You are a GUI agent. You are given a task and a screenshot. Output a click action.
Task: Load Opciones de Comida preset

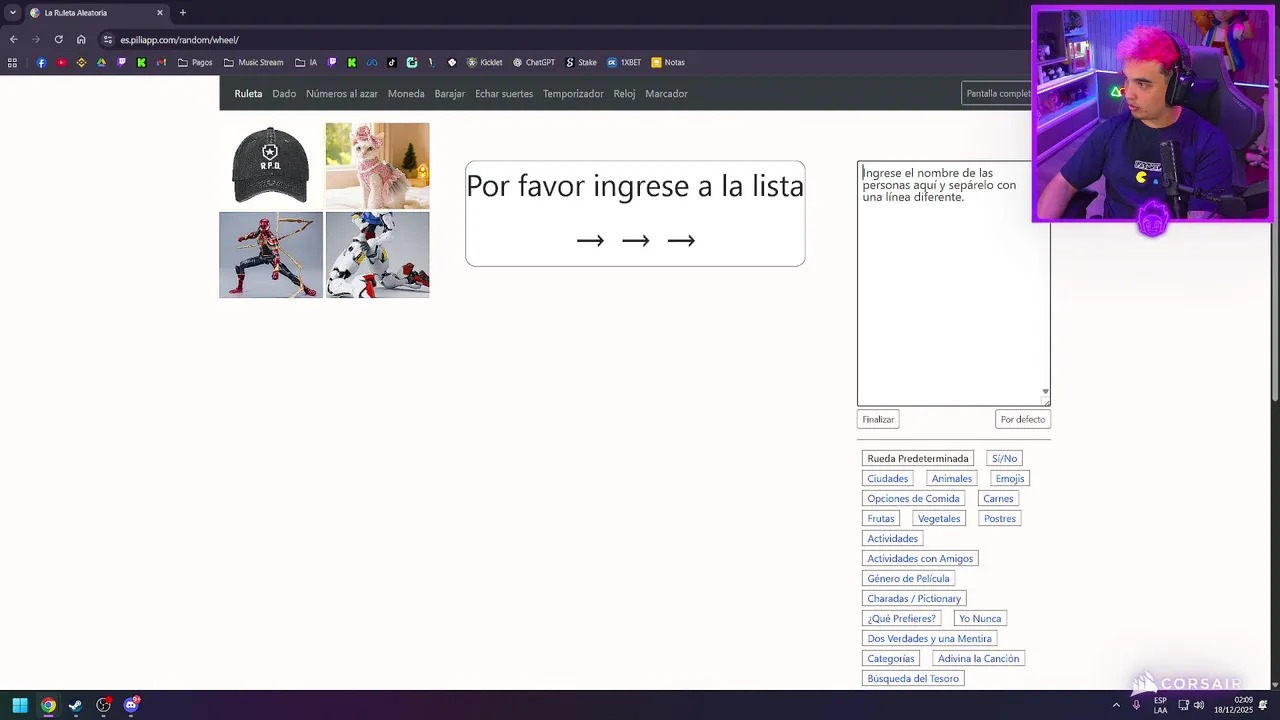913,498
